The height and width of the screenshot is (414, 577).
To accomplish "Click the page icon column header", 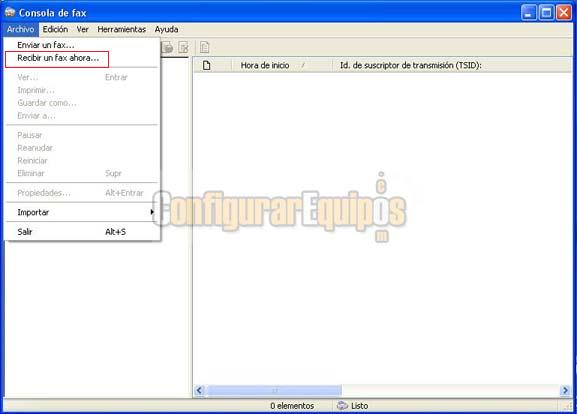I will click(x=206, y=66).
